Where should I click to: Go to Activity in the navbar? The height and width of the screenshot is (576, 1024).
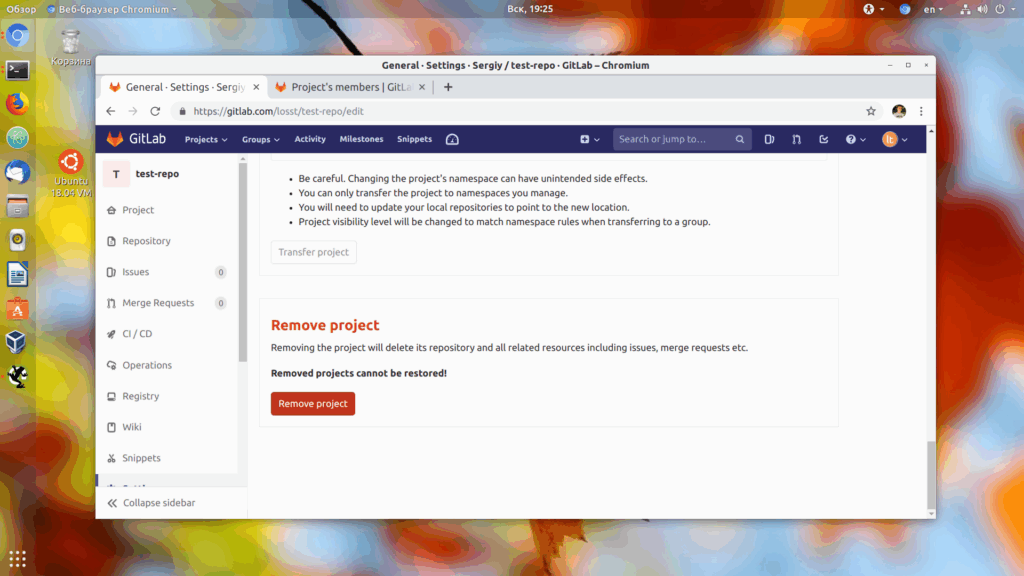coord(310,139)
